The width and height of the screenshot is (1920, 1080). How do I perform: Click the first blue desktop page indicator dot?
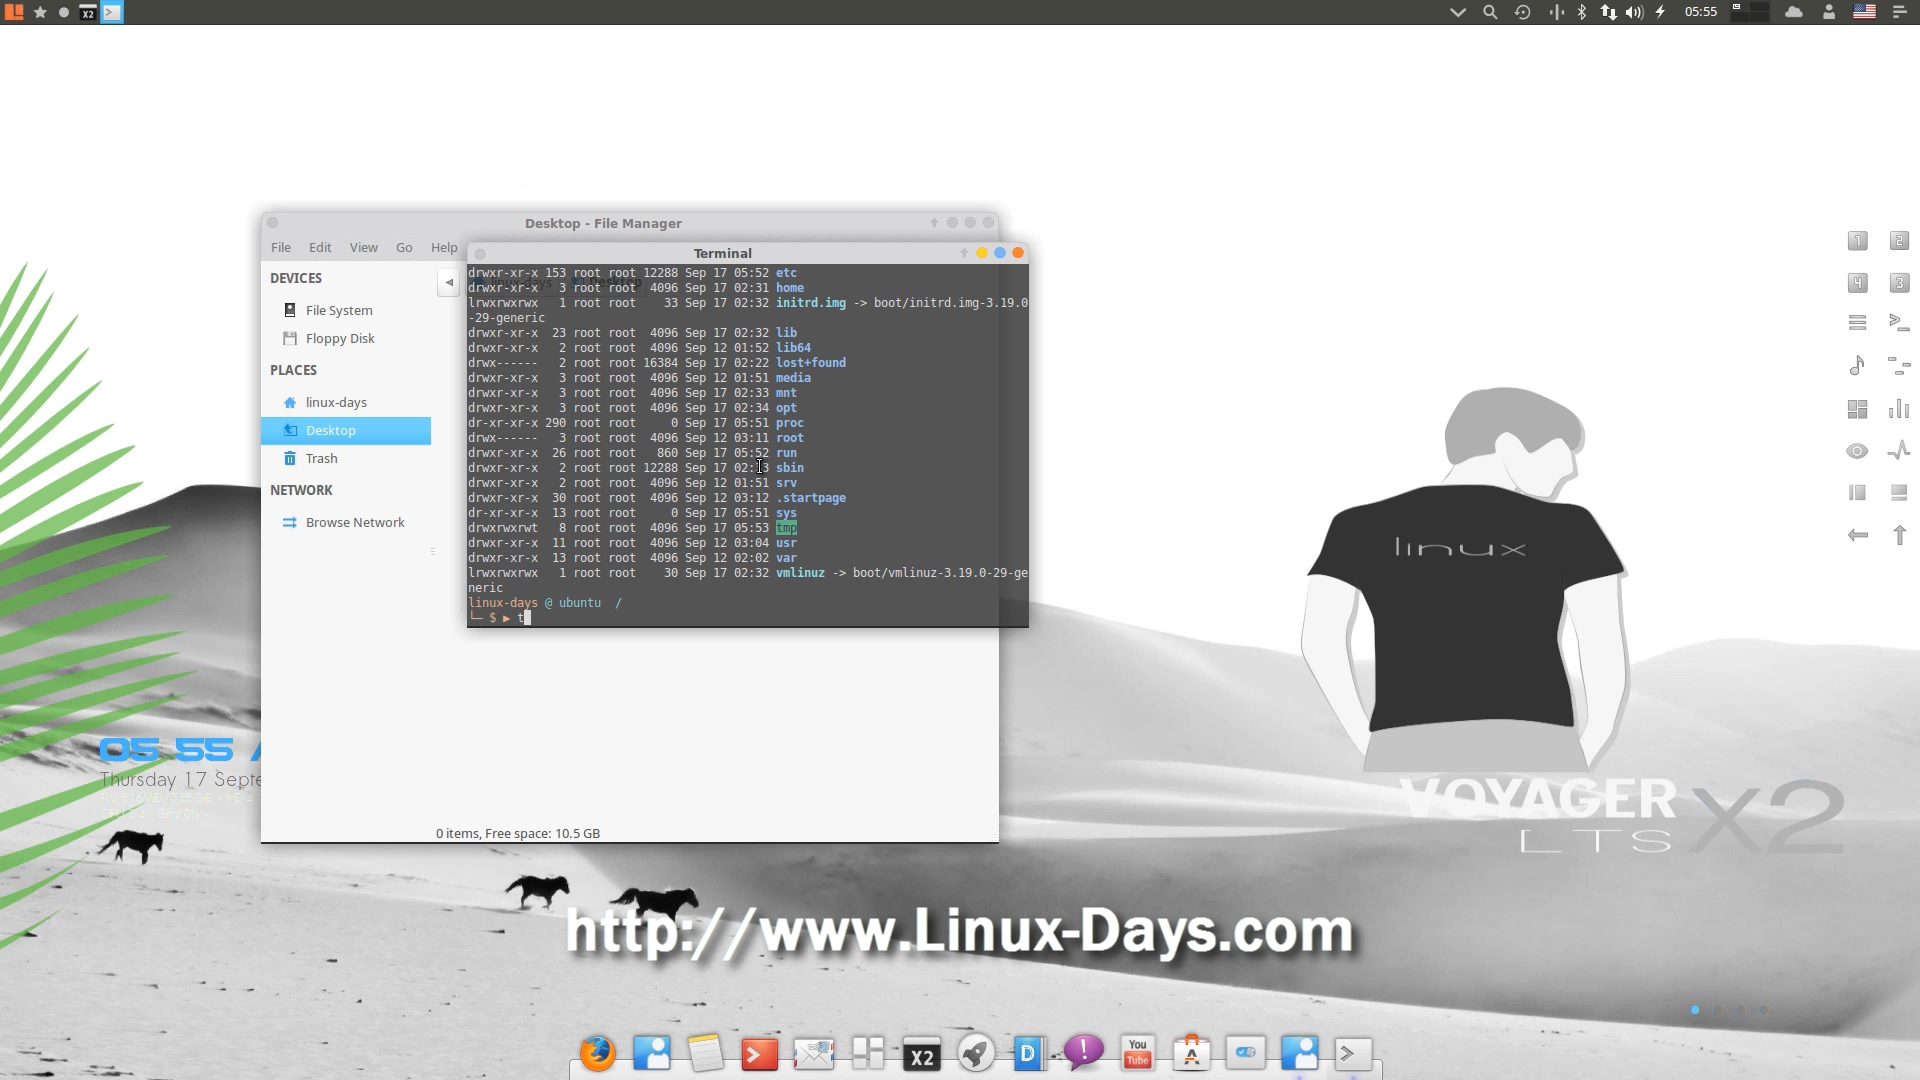pyautogui.click(x=1695, y=1010)
